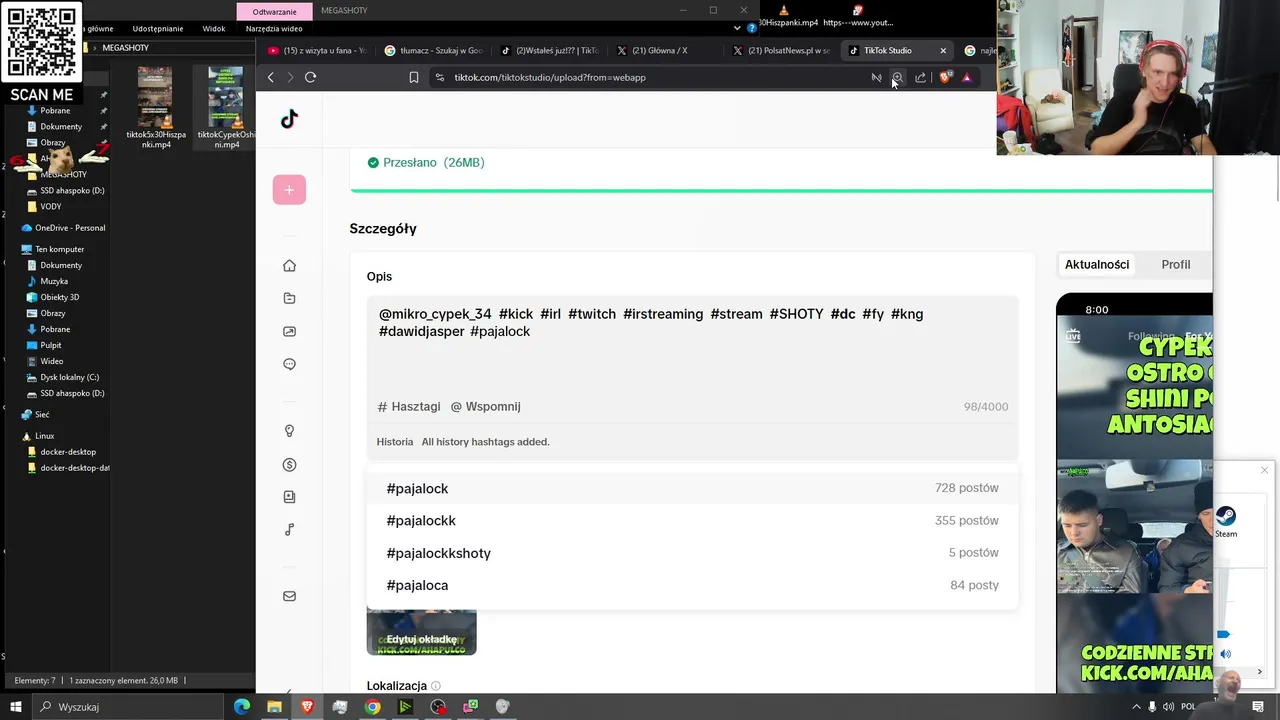1280x720 pixels.
Task: Expand the ribbon chevron in File Explorer
Action: (737, 28)
